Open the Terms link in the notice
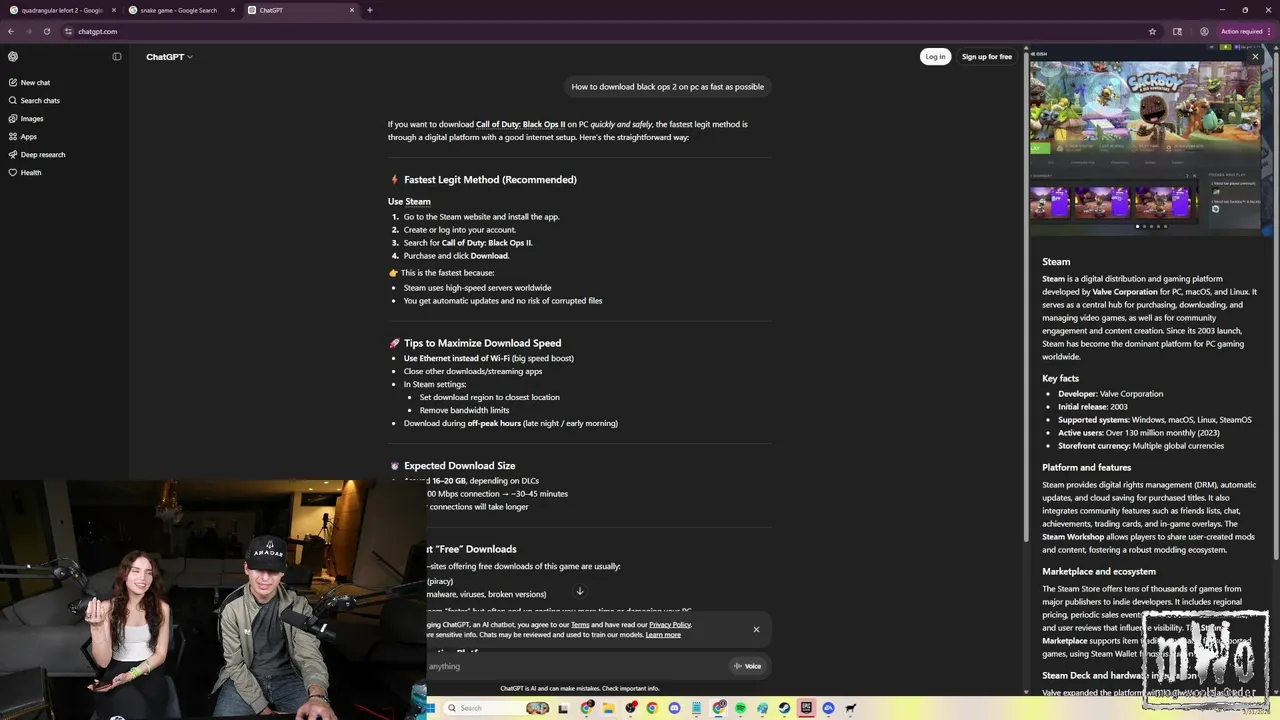Image resolution: width=1280 pixels, height=720 pixels. (x=580, y=624)
